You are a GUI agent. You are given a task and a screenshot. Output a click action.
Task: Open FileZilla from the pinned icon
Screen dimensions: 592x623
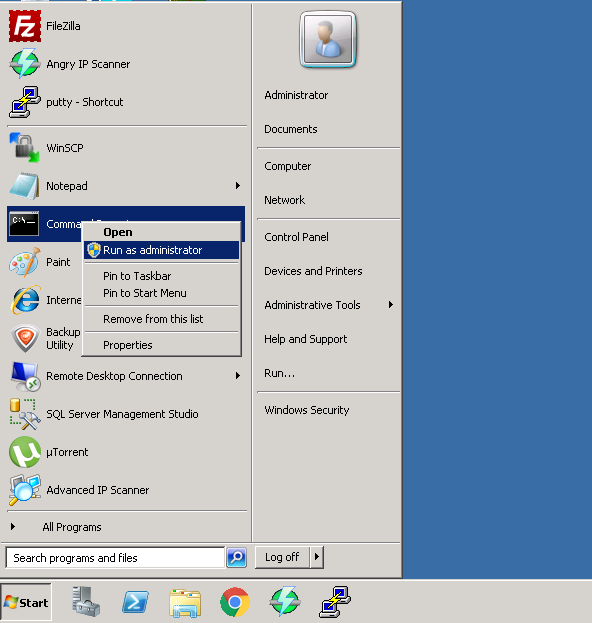tap(25, 26)
